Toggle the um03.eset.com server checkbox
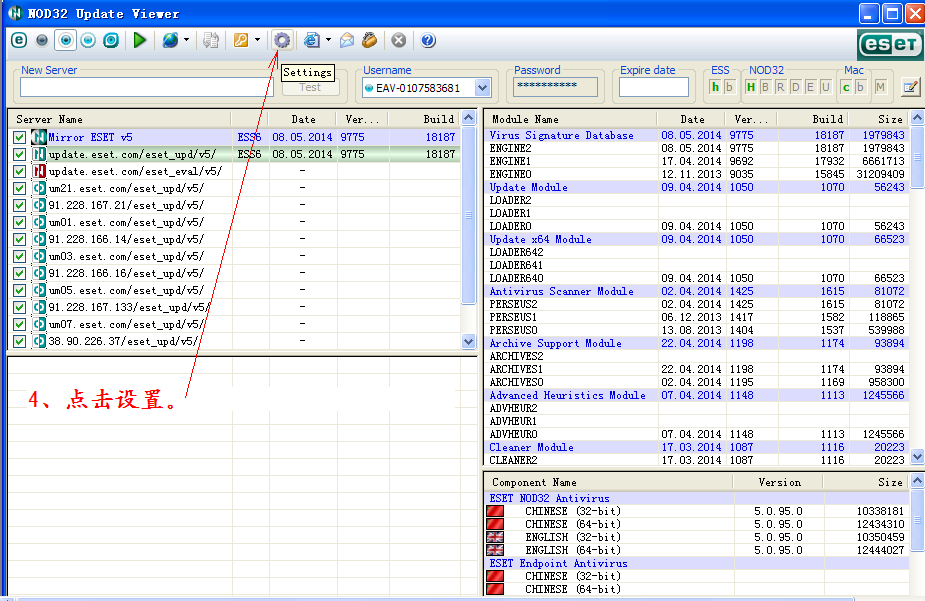Screen dimensions: 925x601 (19, 257)
